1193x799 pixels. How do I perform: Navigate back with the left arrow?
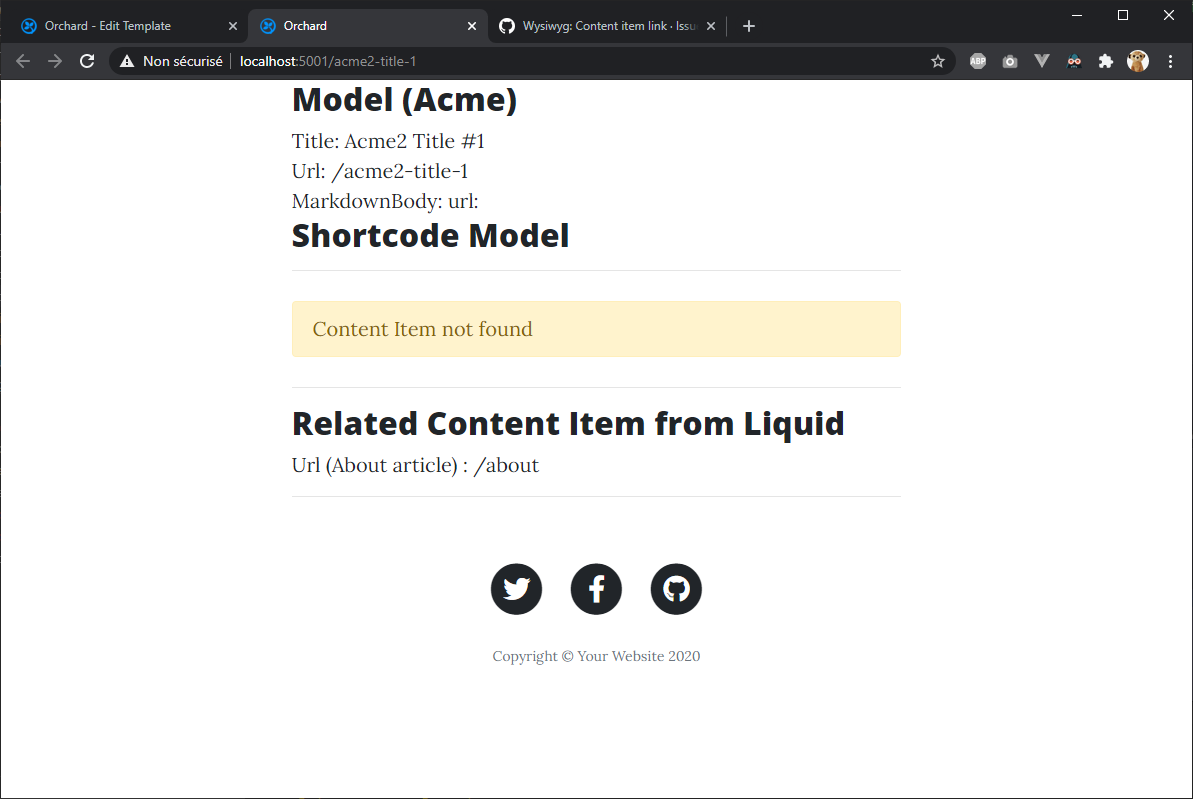pos(22,60)
